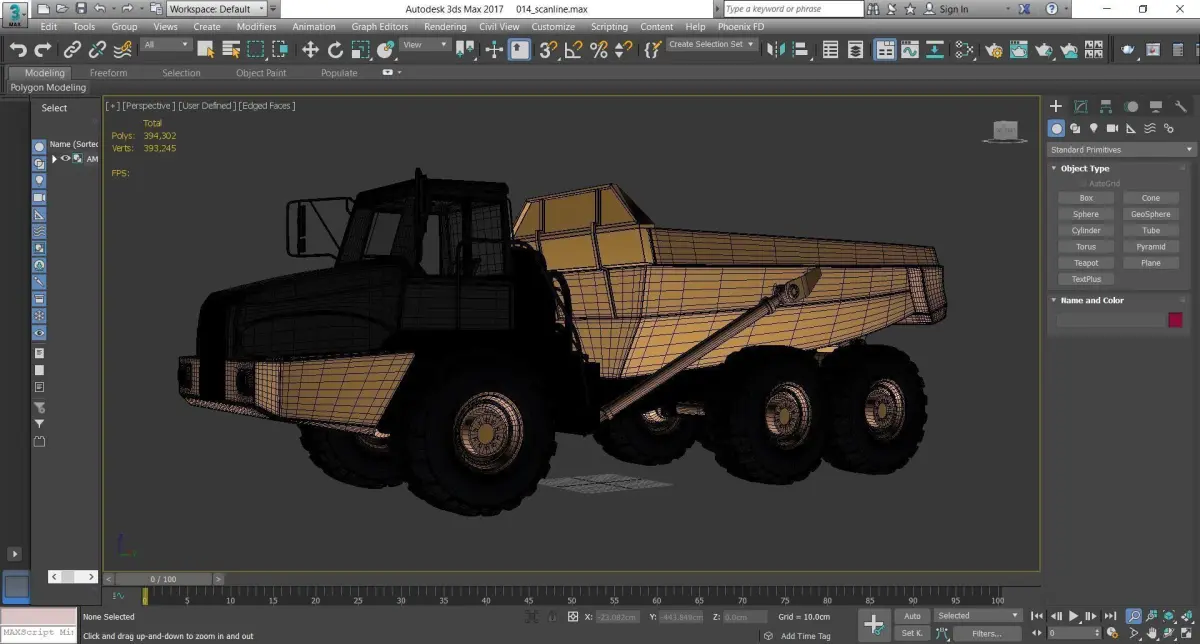
Task: Click the Teapot primitive button
Action: tap(1086, 263)
